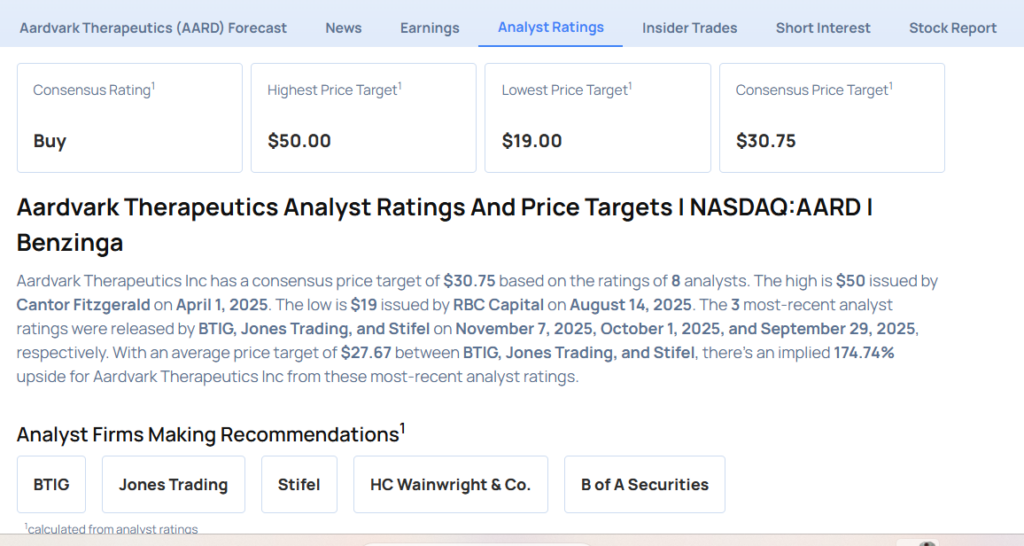Click the BTIG analyst firm button
Screen dimensions: 1024x546
point(51,484)
